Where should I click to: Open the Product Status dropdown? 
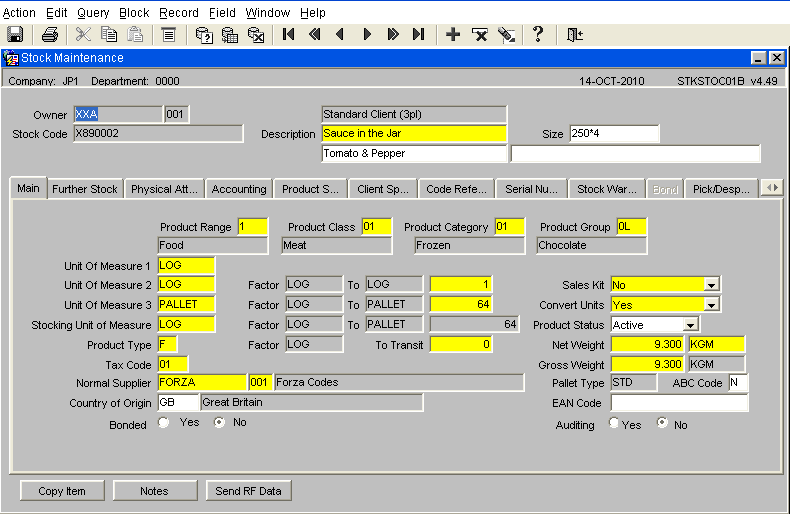(690, 325)
